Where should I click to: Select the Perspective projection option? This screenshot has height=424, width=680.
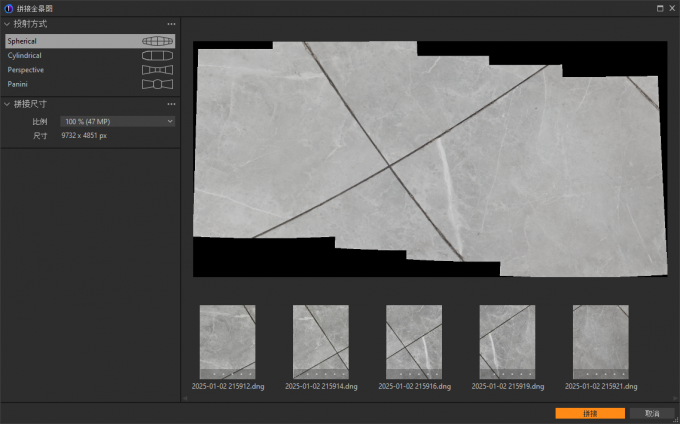click(x=90, y=70)
